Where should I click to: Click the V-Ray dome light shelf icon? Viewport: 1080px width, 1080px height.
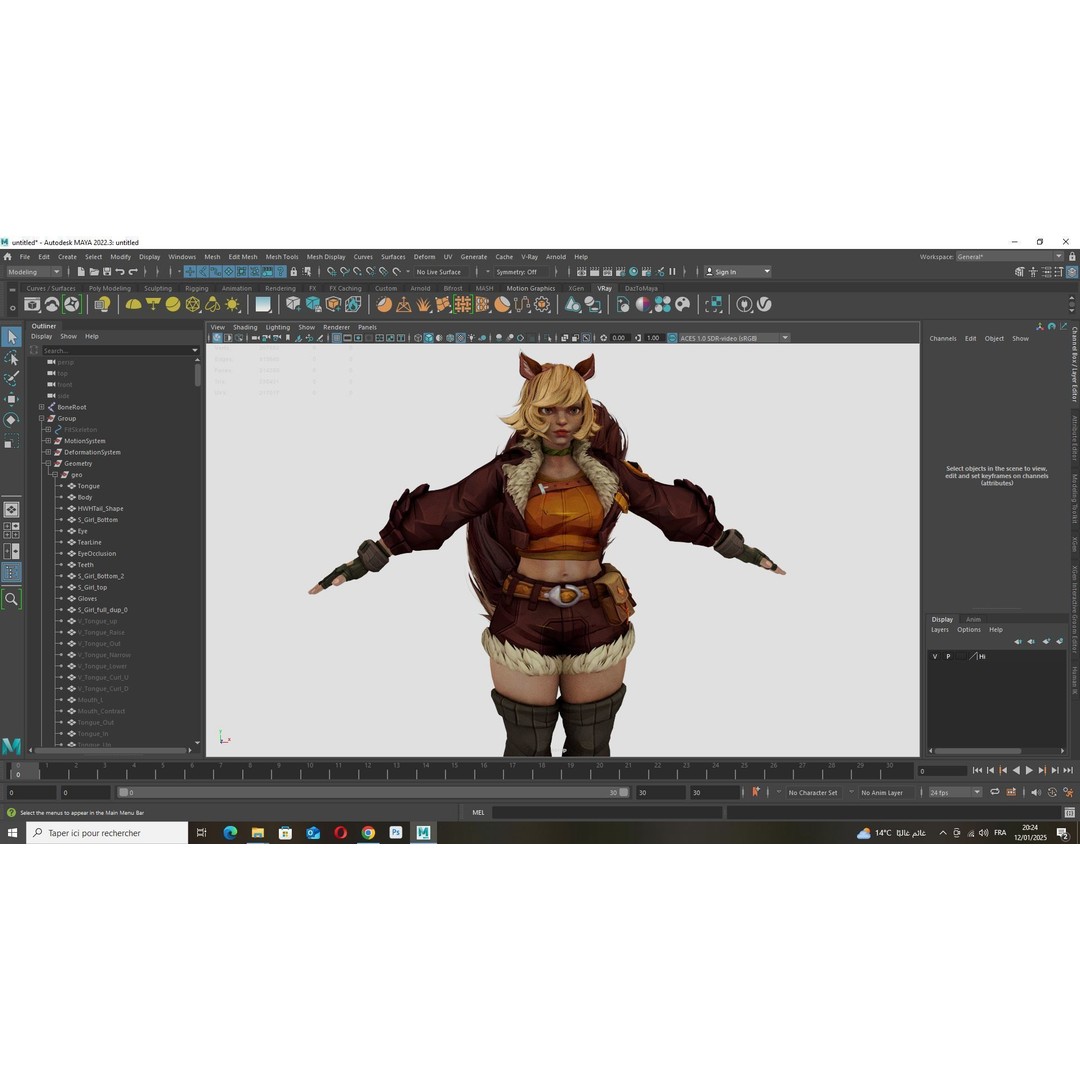click(x=133, y=304)
